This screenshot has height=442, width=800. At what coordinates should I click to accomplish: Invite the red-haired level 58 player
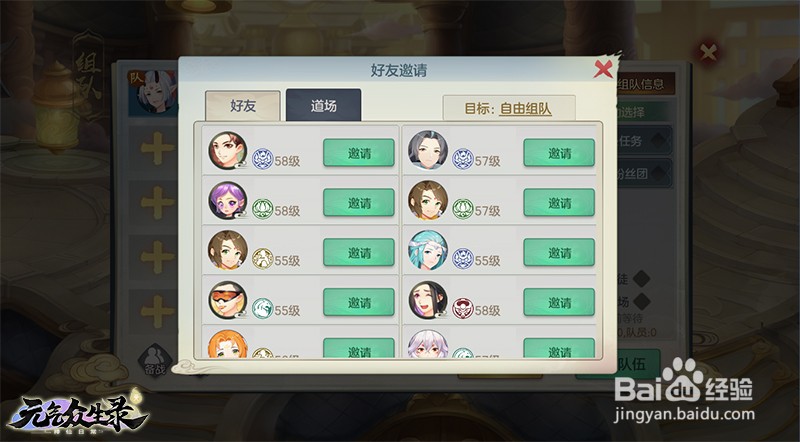tap(359, 153)
